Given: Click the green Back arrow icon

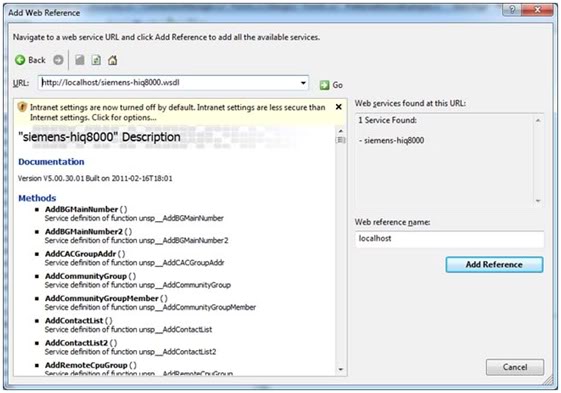Looking at the screenshot, I should pyautogui.click(x=20, y=60).
